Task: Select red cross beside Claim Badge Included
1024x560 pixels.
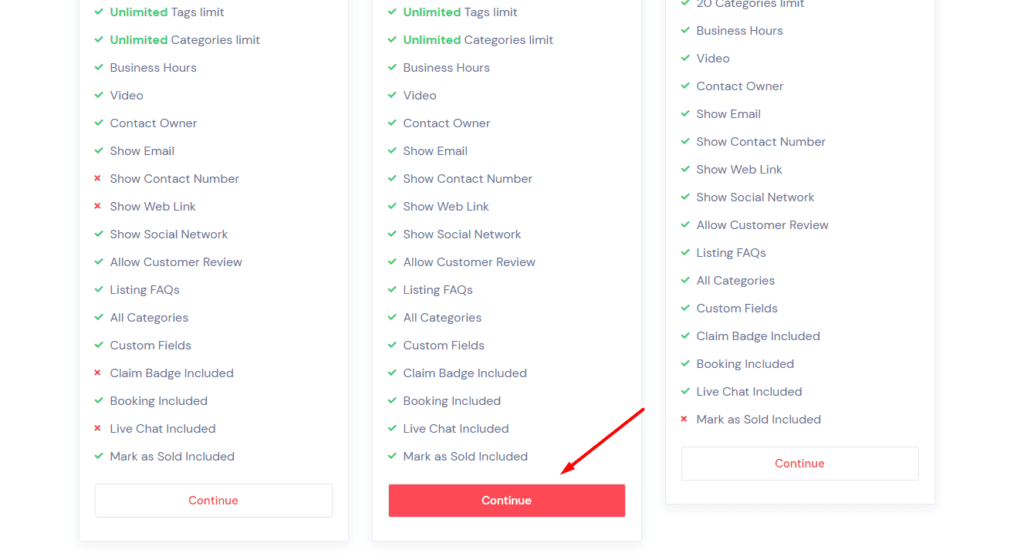Action: pyautogui.click(x=98, y=373)
